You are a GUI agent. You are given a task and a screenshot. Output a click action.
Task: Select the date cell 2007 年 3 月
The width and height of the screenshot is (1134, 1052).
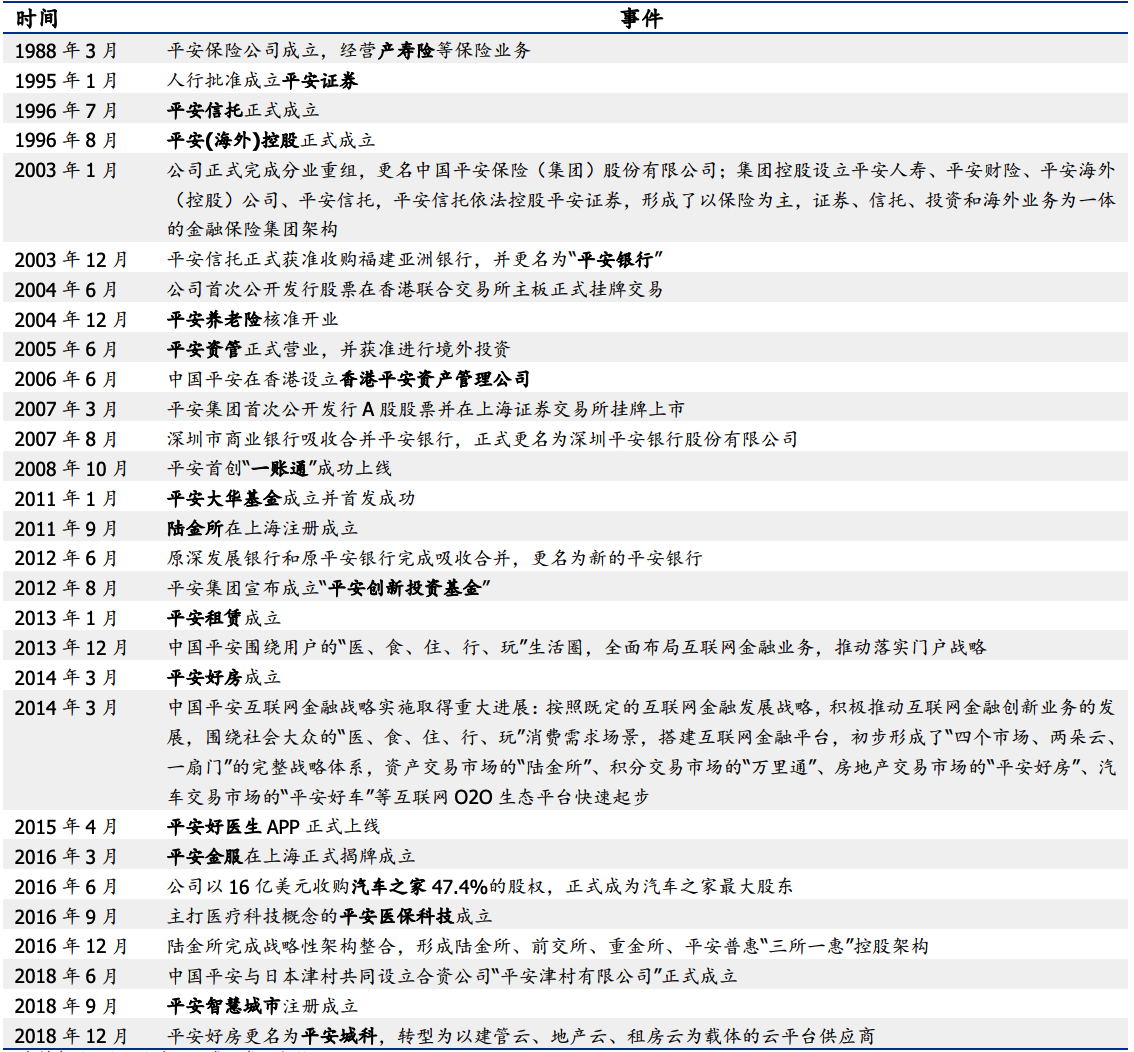point(66,409)
